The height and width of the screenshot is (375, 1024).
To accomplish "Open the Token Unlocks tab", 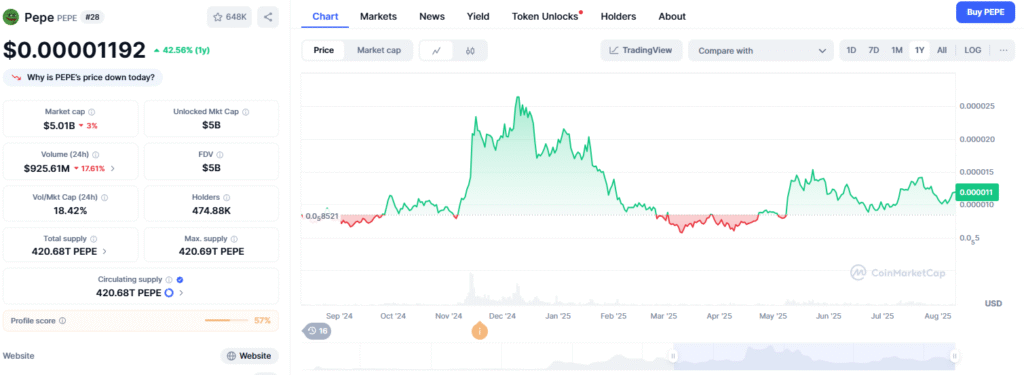I will [x=547, y=16].
